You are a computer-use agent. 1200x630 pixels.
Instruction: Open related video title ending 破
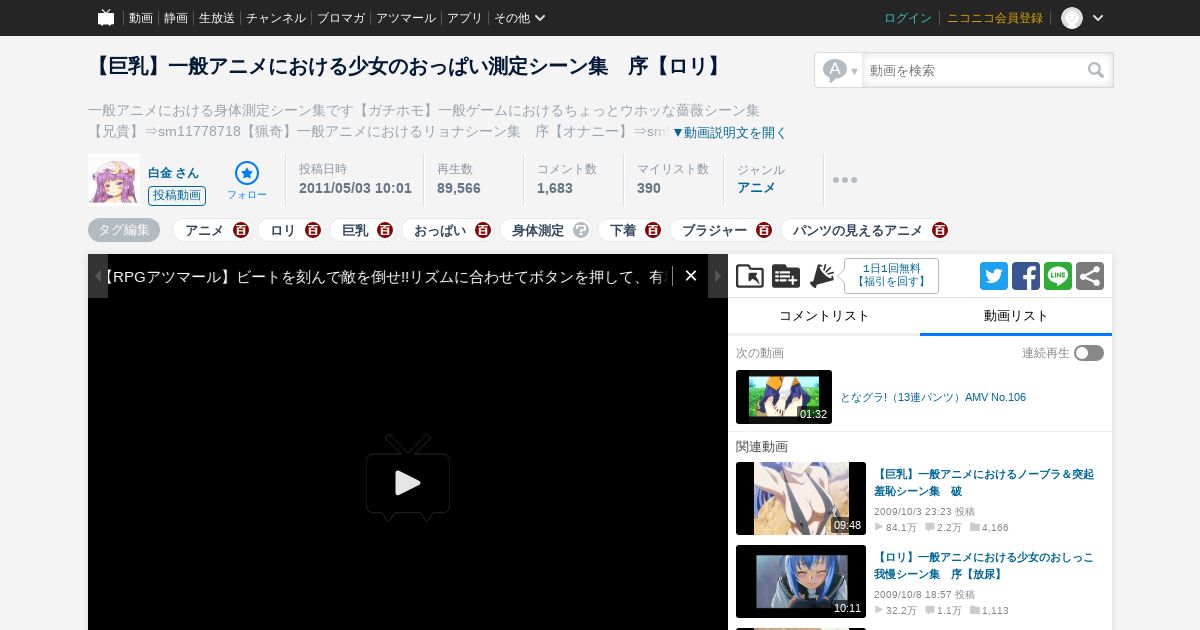[984, 482]
